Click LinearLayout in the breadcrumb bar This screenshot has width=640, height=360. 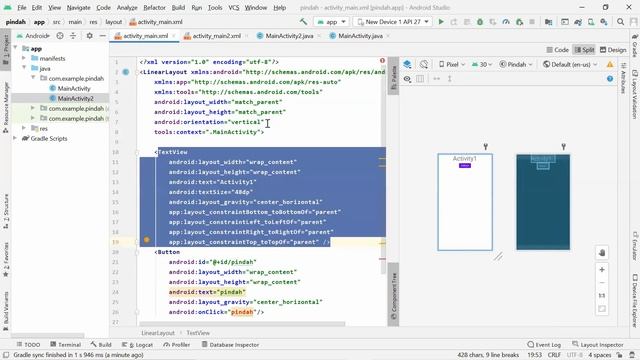[x=158, y=333]
